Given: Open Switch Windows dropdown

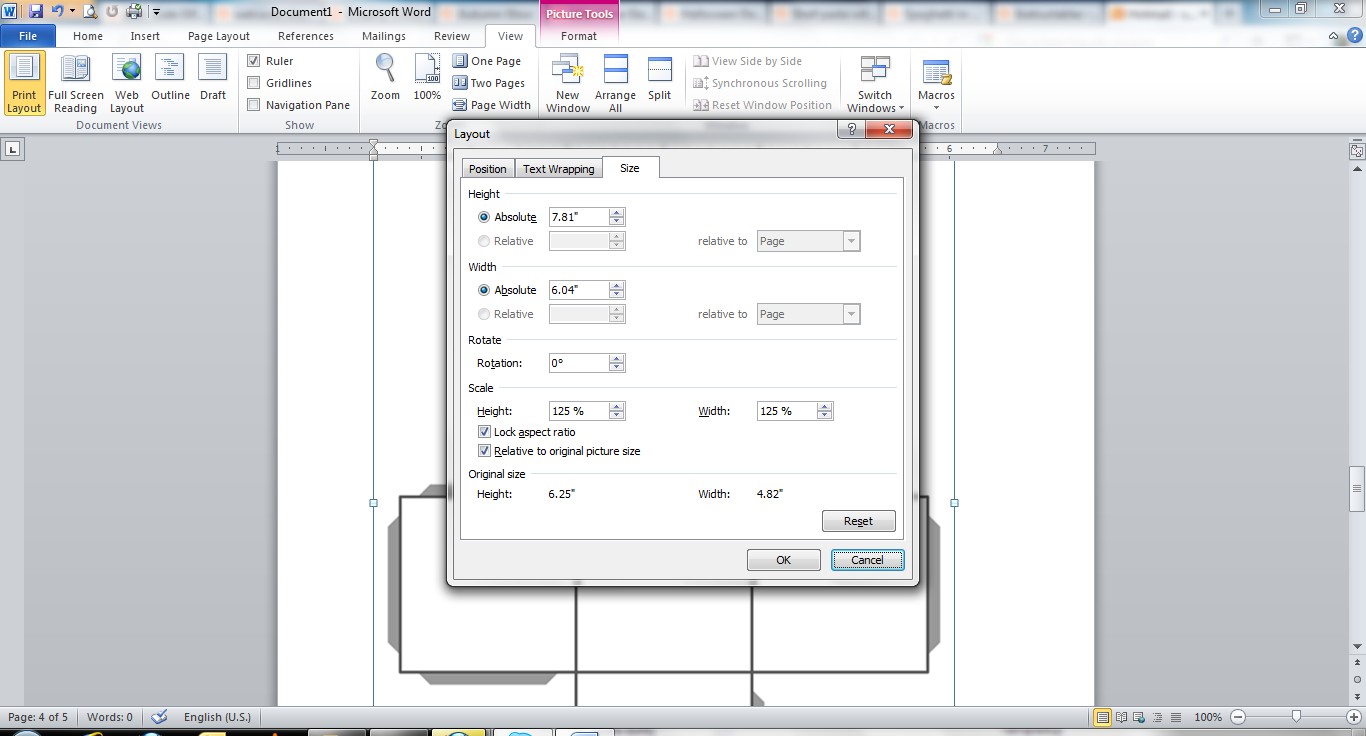Looking at the screenshot, I should (x=875, y=83).
